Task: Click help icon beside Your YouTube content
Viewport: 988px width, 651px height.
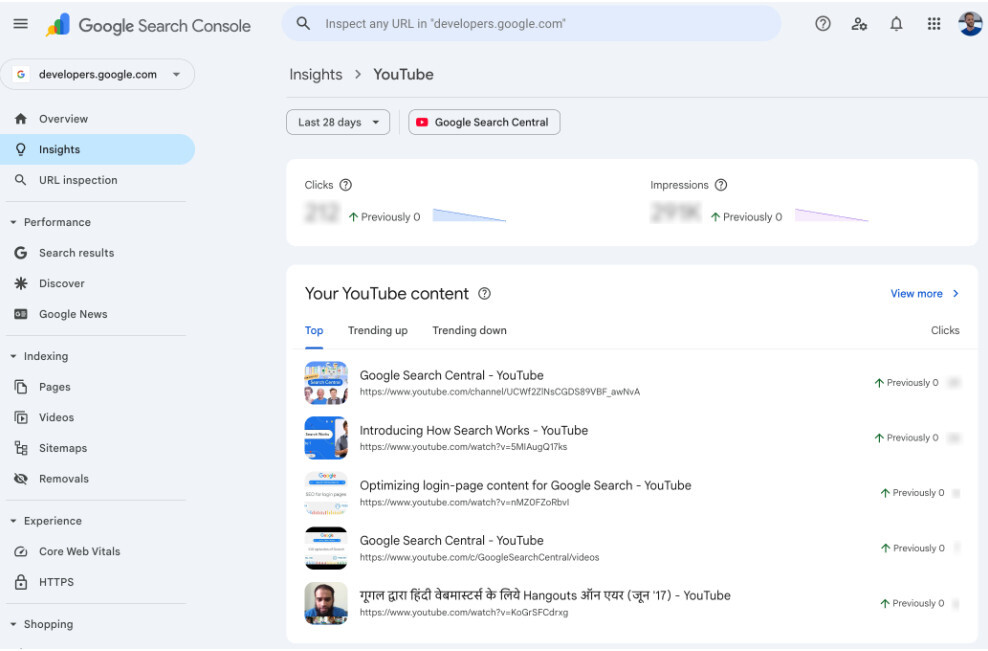Action: tap(485, 294)
